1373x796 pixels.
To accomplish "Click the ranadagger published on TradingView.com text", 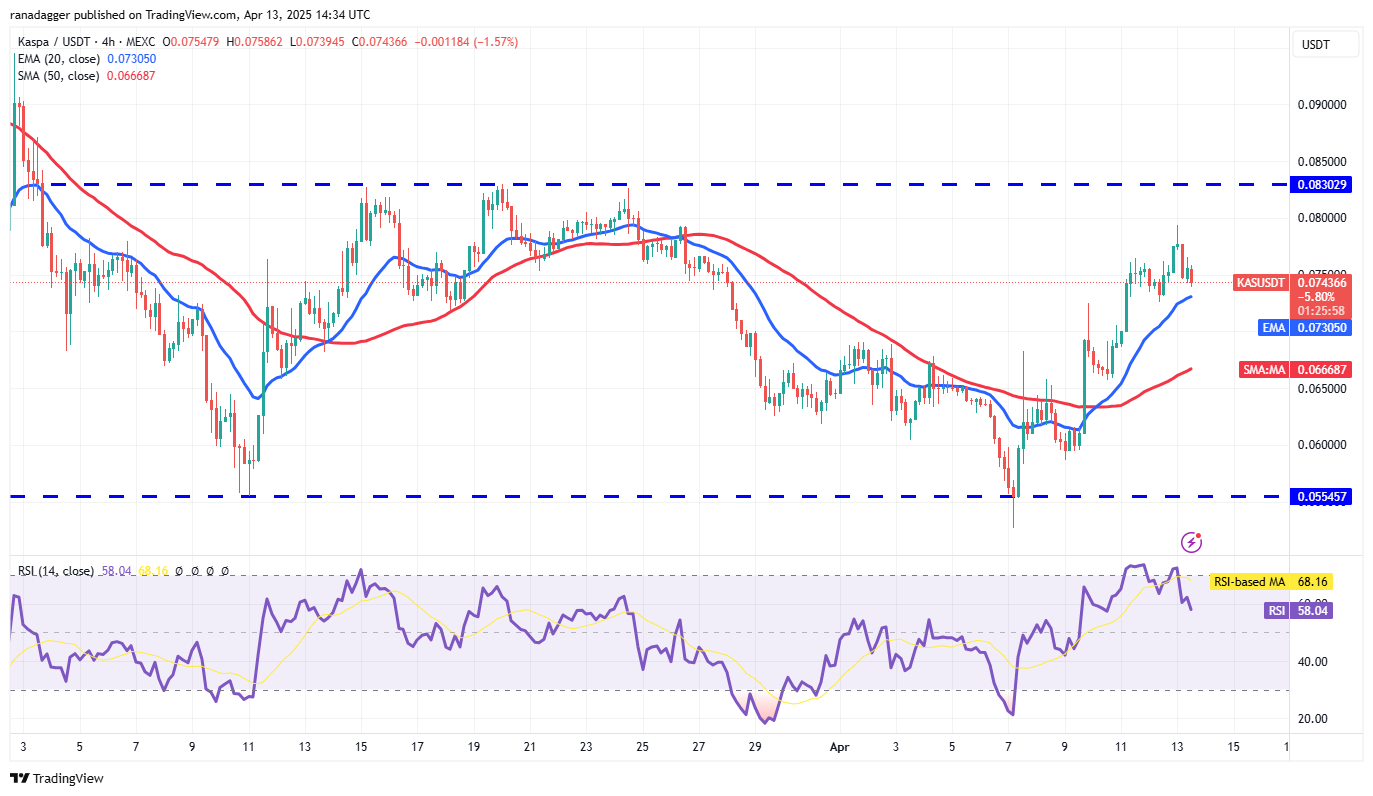I will coord(190,14).
